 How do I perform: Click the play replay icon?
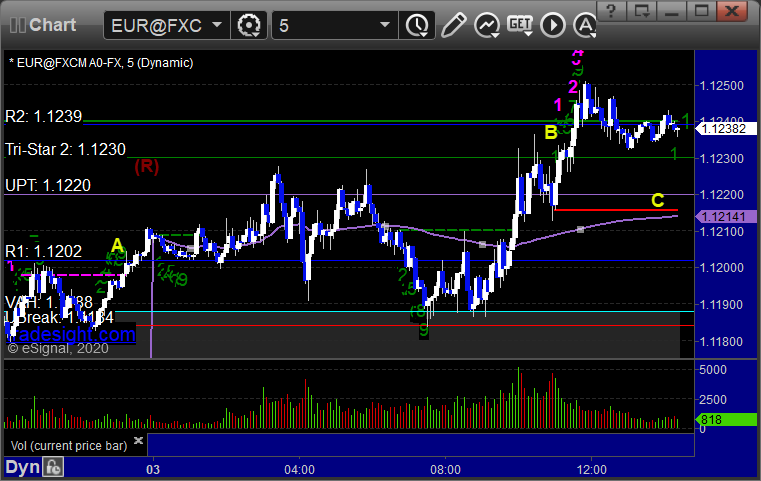pyautogui.click(x=553, y=25)
